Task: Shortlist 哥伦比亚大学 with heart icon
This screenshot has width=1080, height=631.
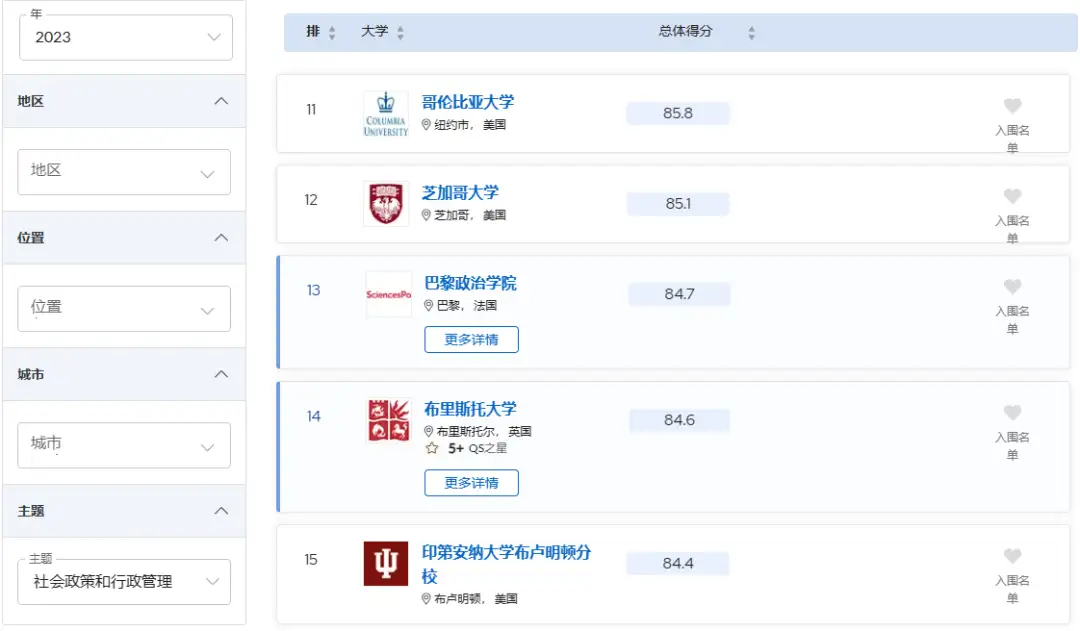Action: [x=1012, y=106]
